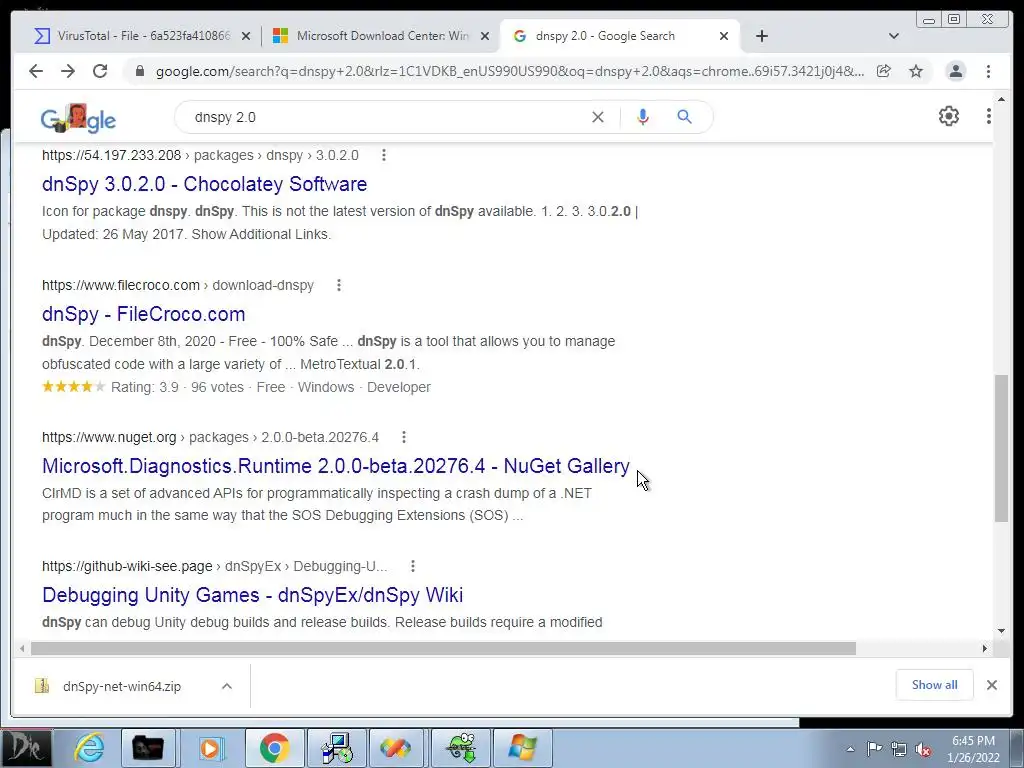
Task: Open dnSpy 3.0.2.0 - Chocolatey Software link
Action: pos(204,184)
